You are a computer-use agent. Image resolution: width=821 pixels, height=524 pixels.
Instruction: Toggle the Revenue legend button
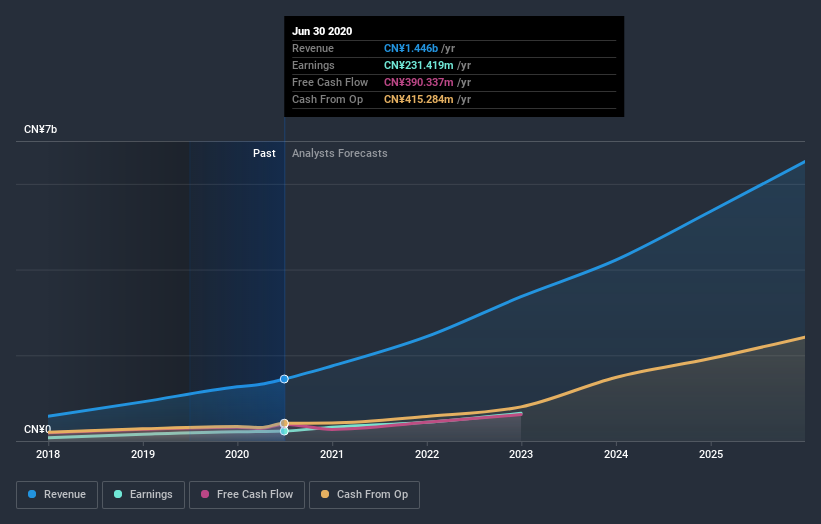[57, 495]
